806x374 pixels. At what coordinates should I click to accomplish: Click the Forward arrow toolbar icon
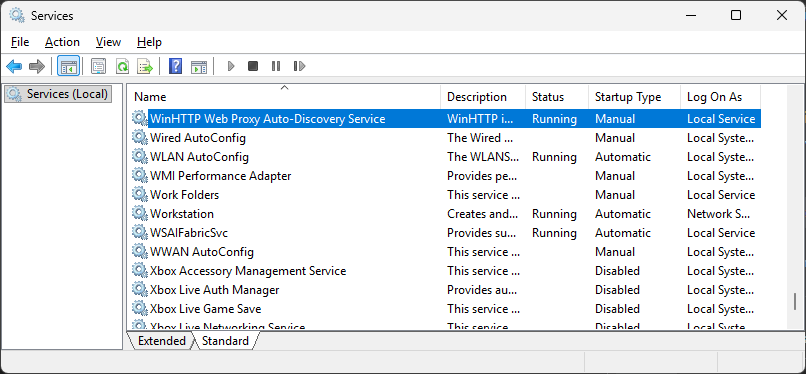coord(37,66)
